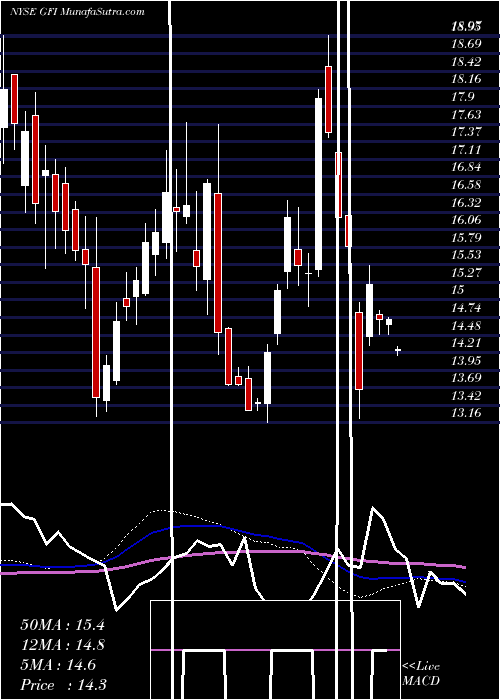Image resolution: width=500 pixels, height=700 pixels.
Task: Click the 16.32 price axis label
Action: [x=466, y=202]
